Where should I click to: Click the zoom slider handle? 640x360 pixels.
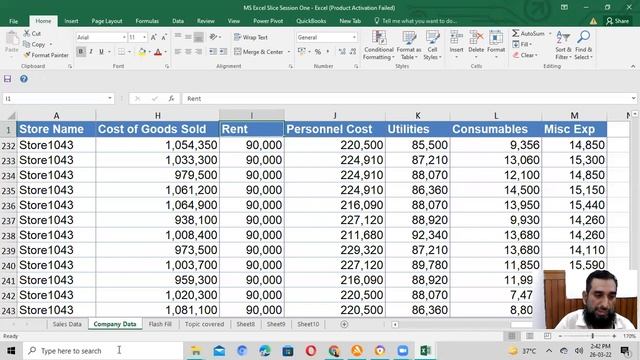593,336
